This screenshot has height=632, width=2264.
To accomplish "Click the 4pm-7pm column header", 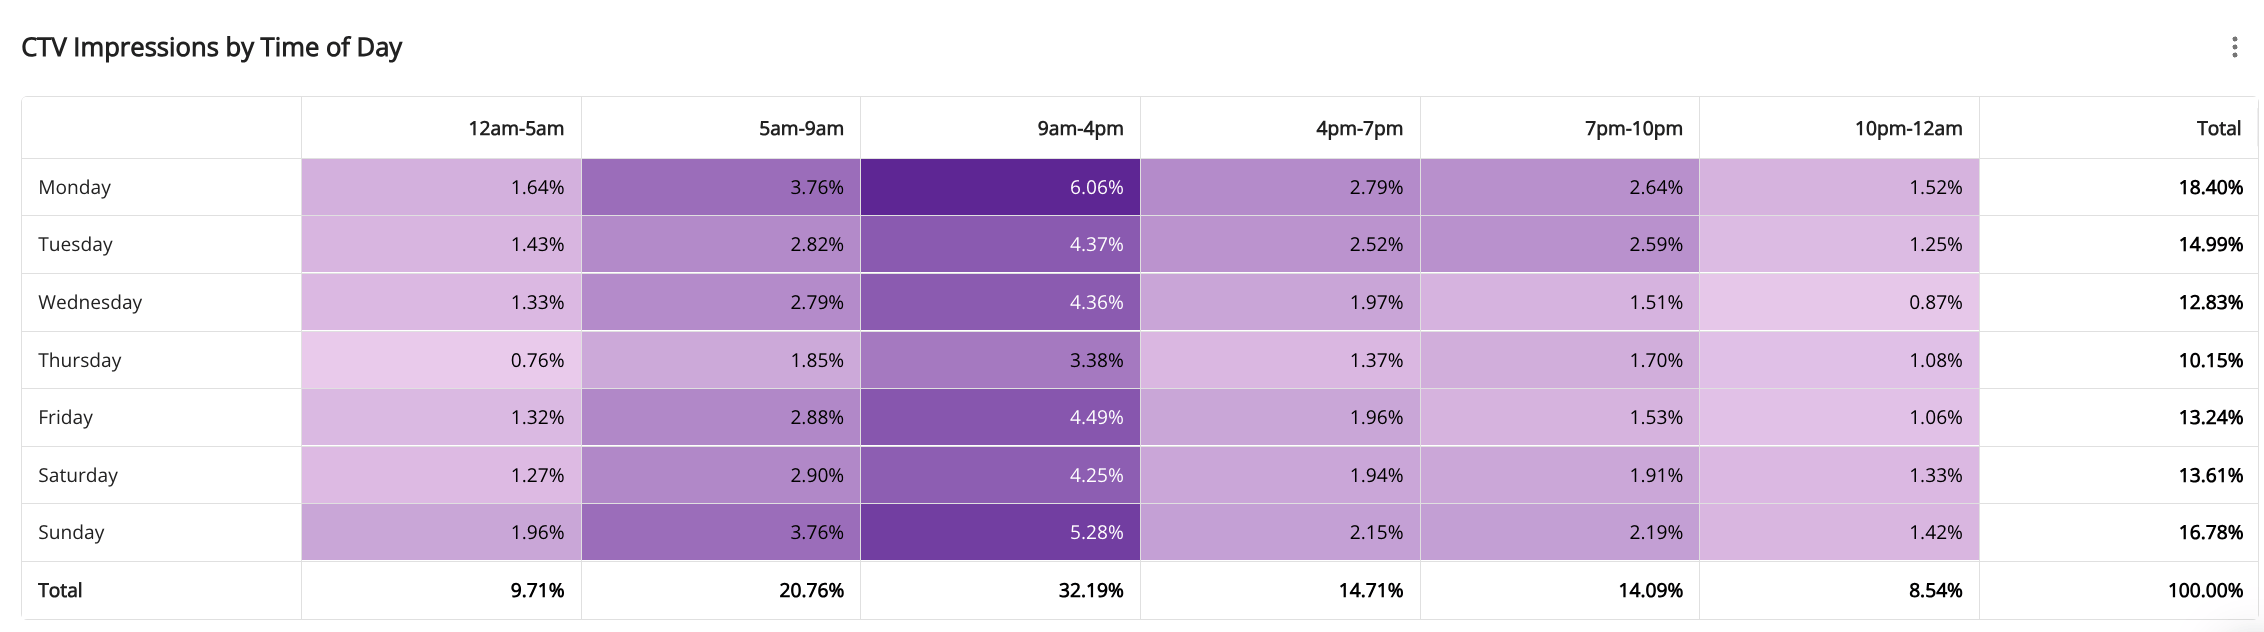I will [x=1359, y=128].
